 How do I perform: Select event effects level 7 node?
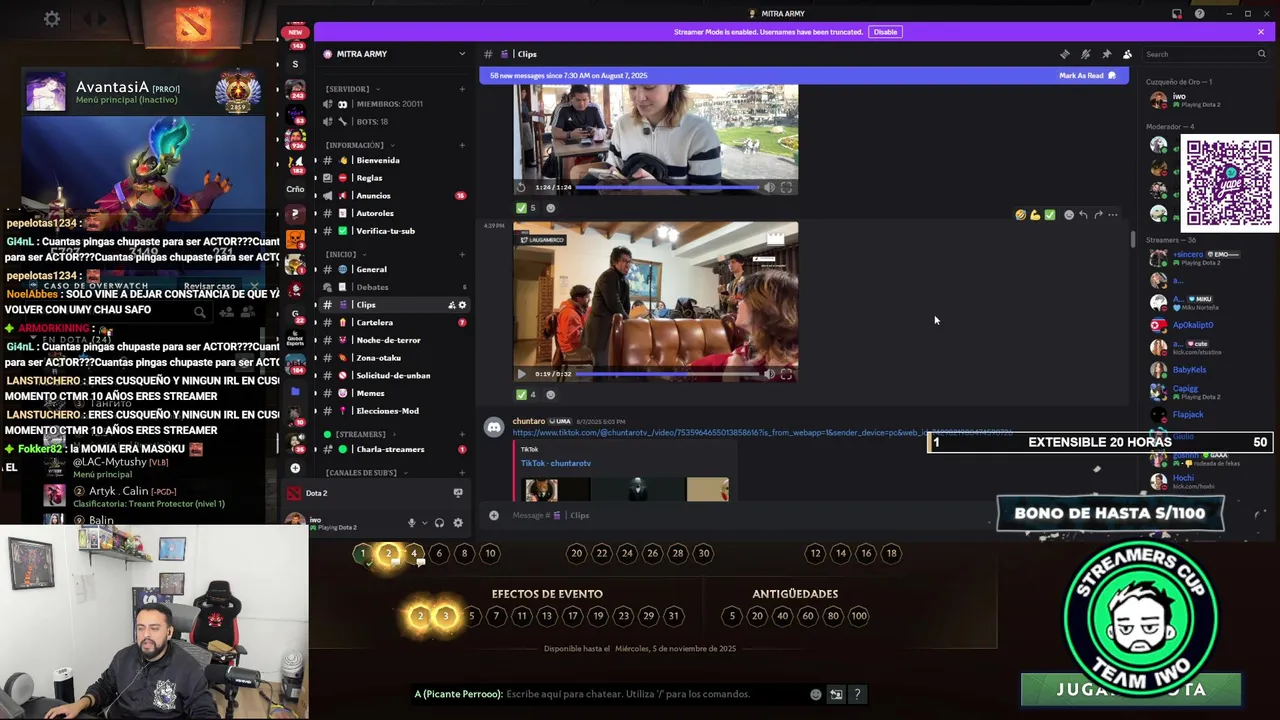(x=496, y=616)
